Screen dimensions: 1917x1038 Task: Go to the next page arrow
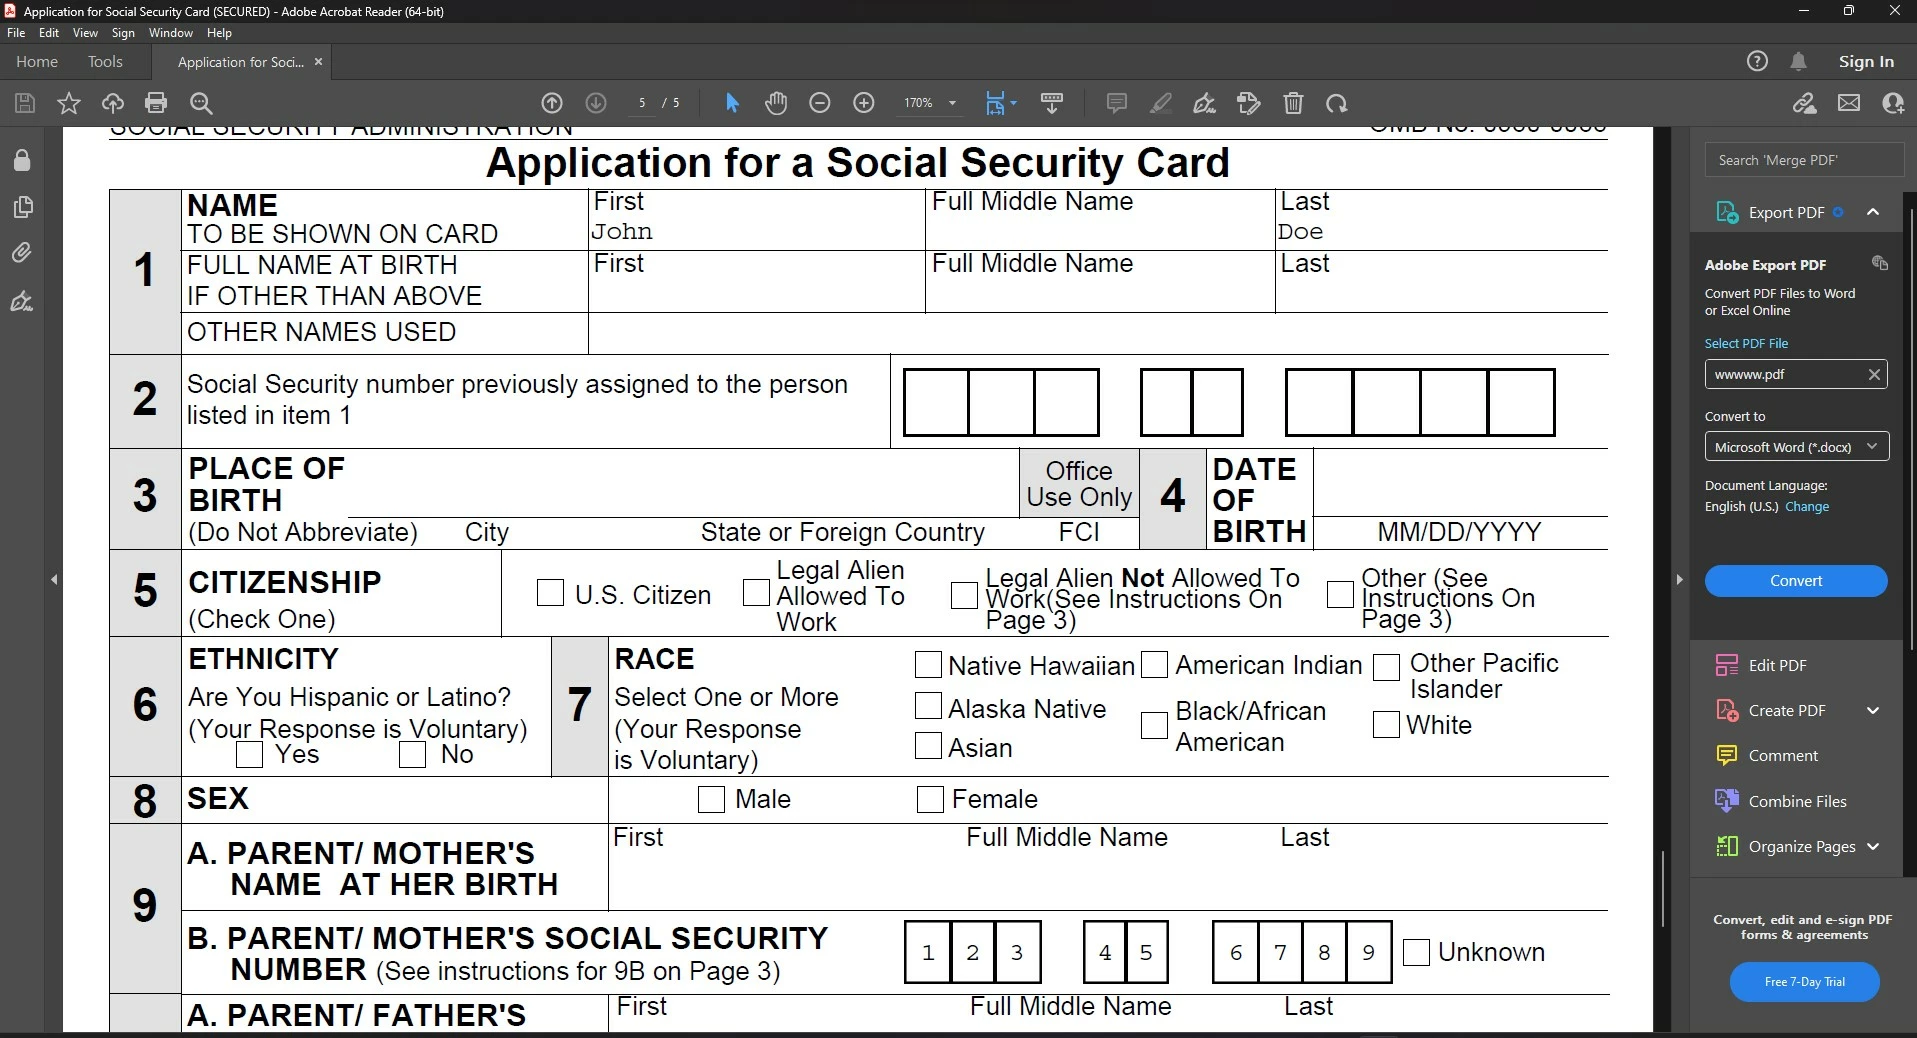(x=596, y=103)
